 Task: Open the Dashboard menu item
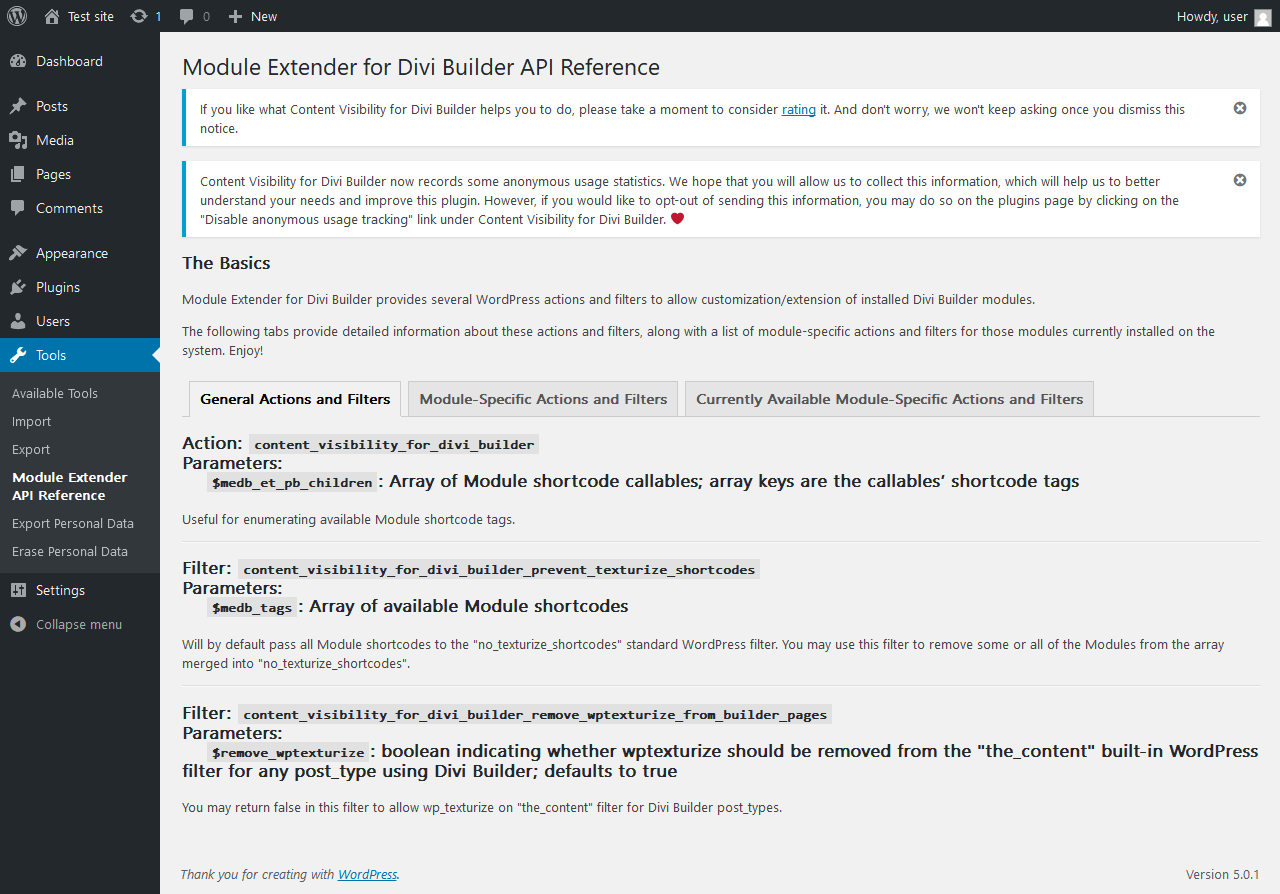click(80, 61)
